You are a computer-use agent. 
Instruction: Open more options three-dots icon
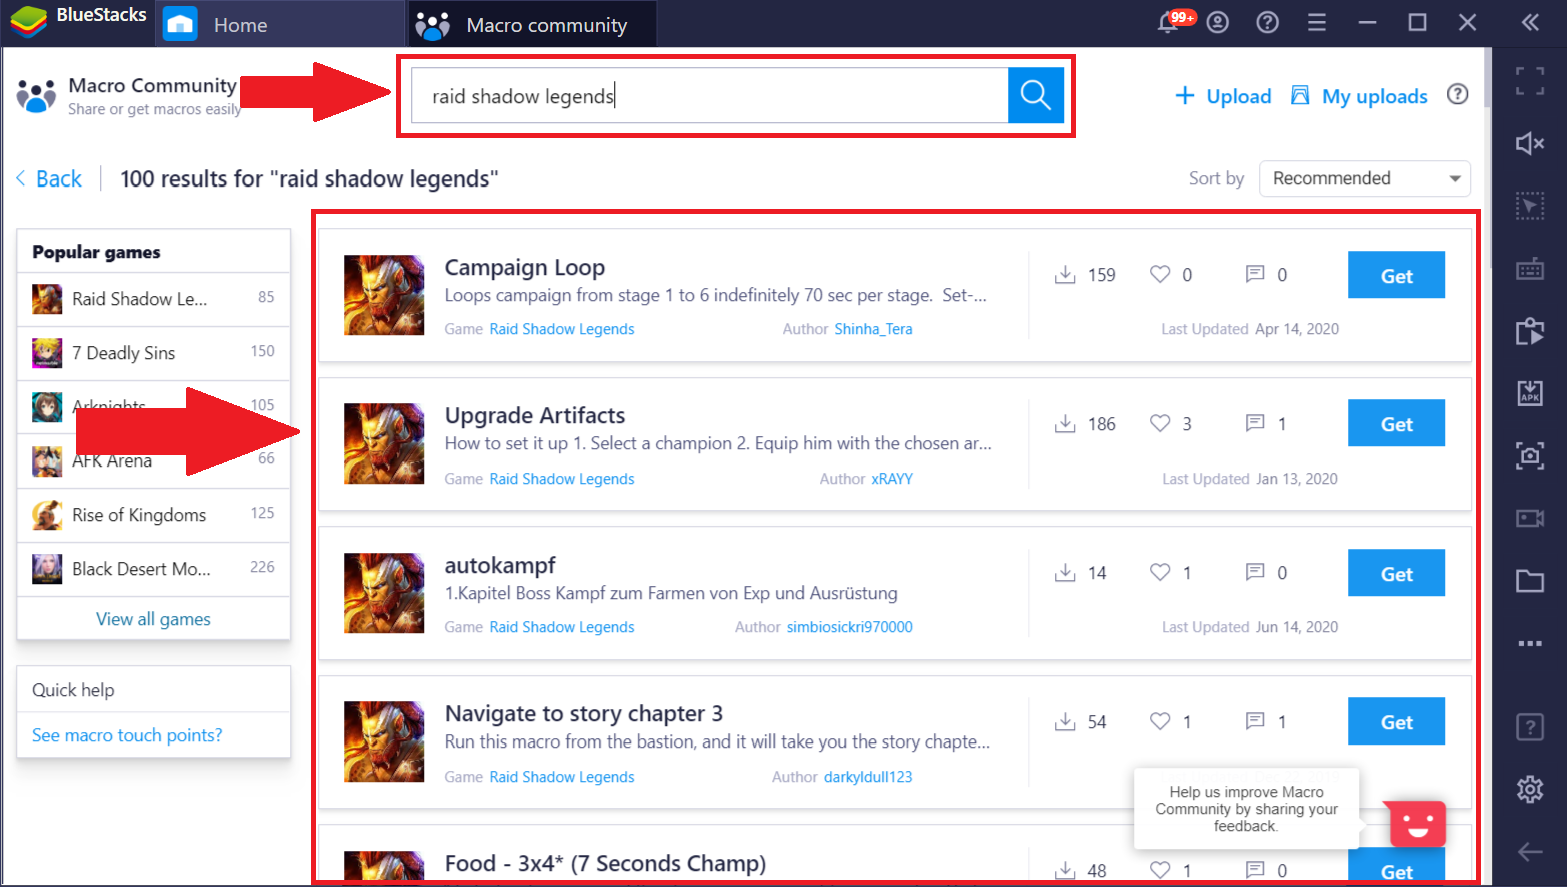[1530, 643]
